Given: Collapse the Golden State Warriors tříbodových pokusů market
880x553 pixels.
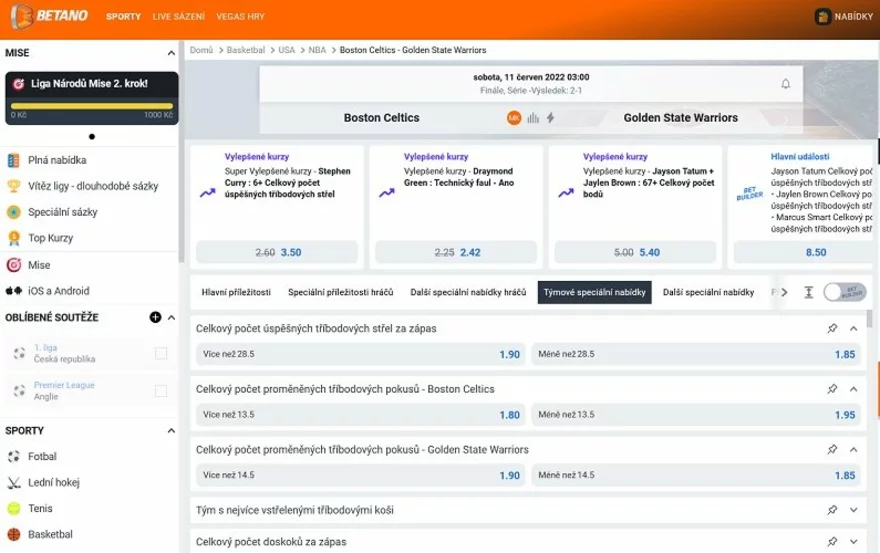Looking at the screenshot, I should 854,450.
